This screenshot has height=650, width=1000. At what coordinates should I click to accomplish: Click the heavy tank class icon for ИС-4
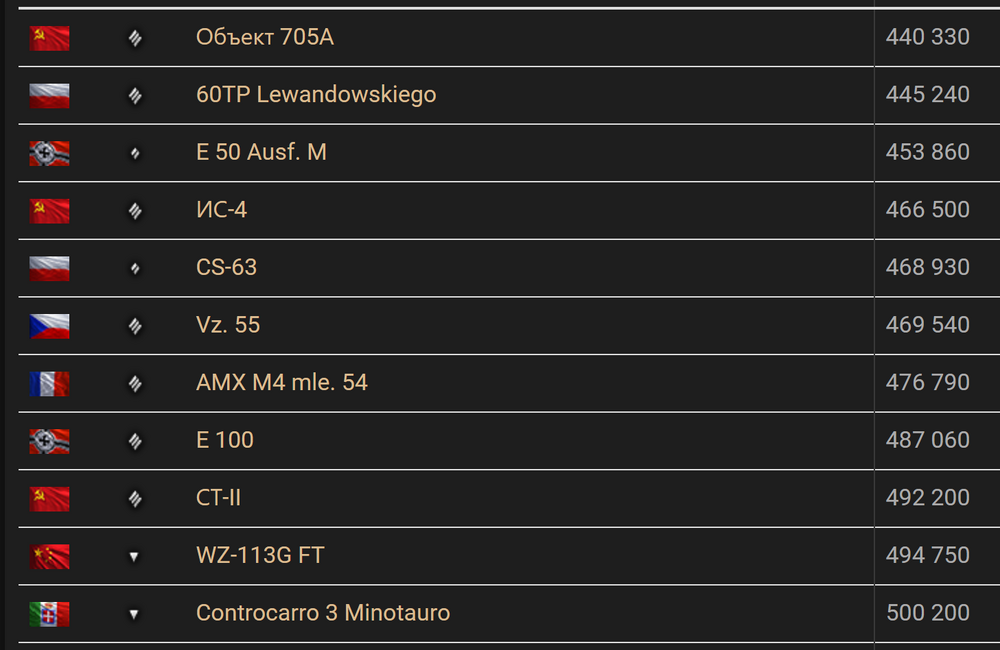click(x=135, y=211)
